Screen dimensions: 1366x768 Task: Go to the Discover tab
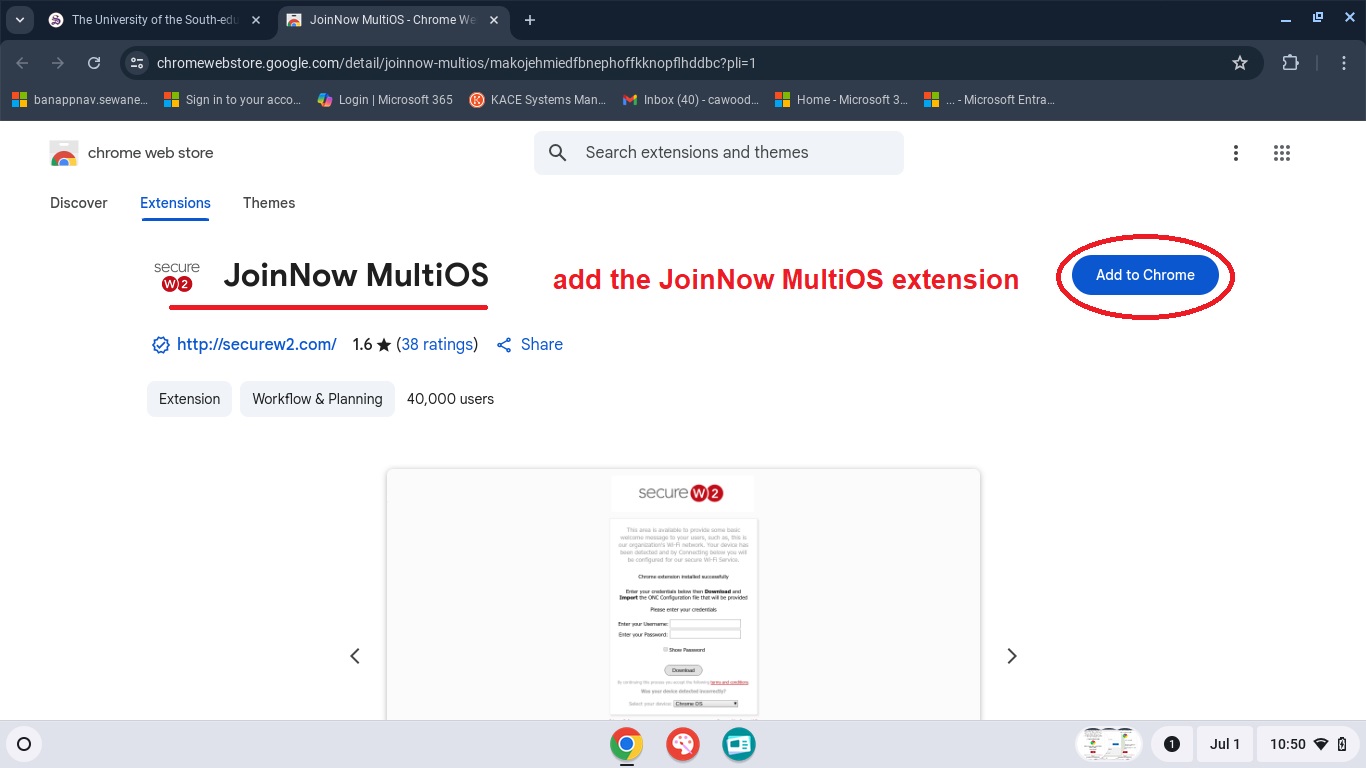pyautogui.click(x=79, y=203)
